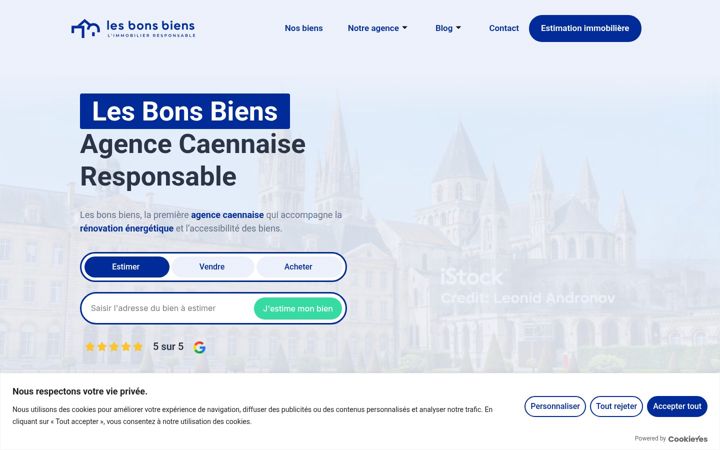720x450 pixels.
Task: Follow the agence caennaise link
Action: [227, 215]
